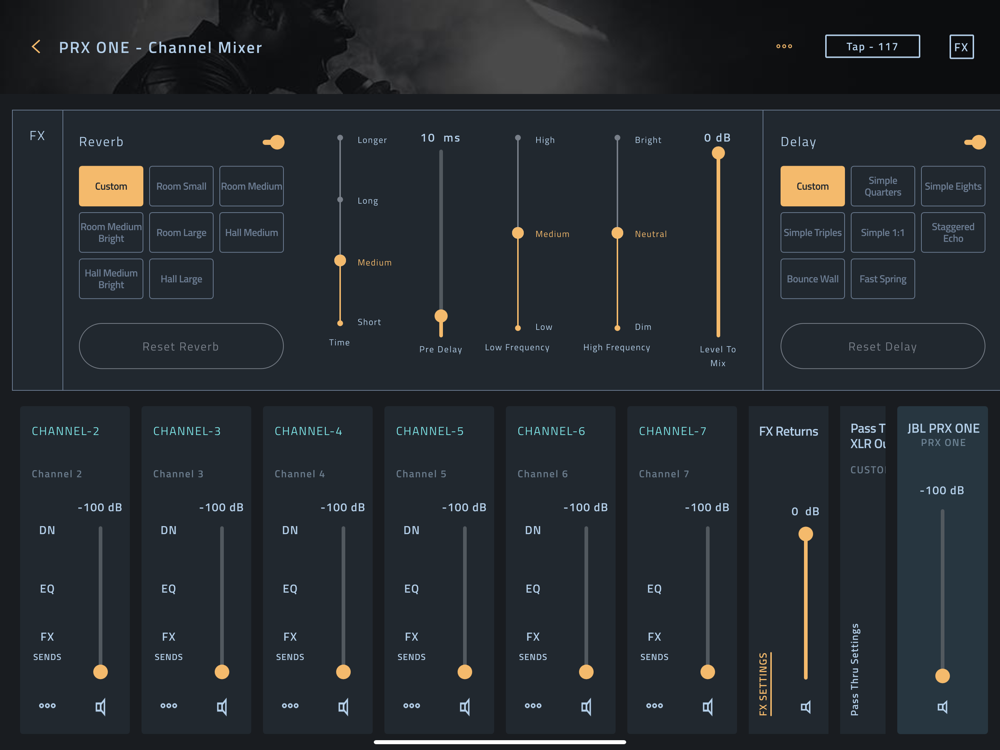Mute Channel 5 with its speaker icon
This screenshot has height=750, width=1000.
465,707
